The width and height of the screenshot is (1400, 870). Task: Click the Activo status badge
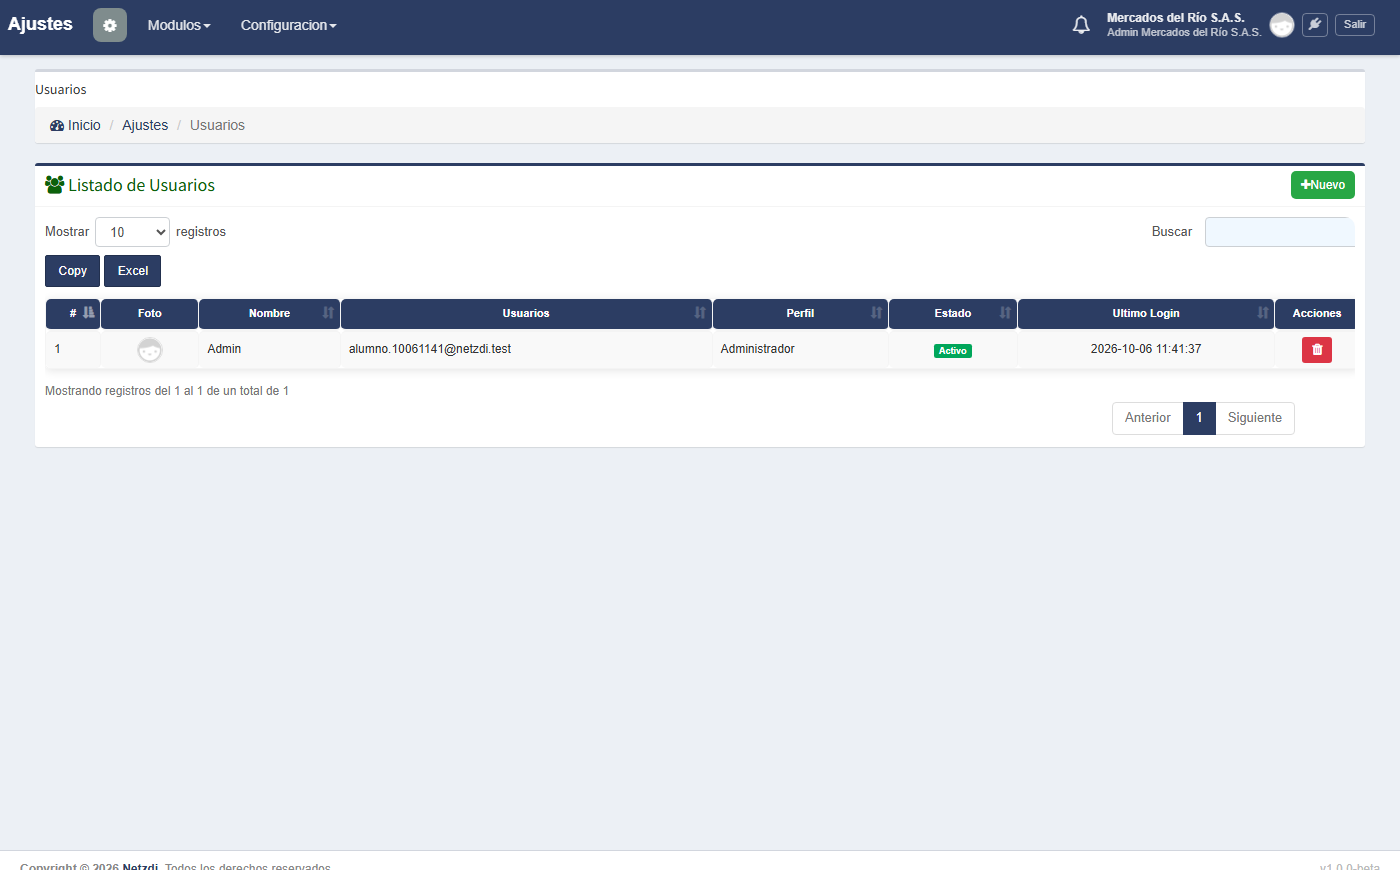point(953,351)
